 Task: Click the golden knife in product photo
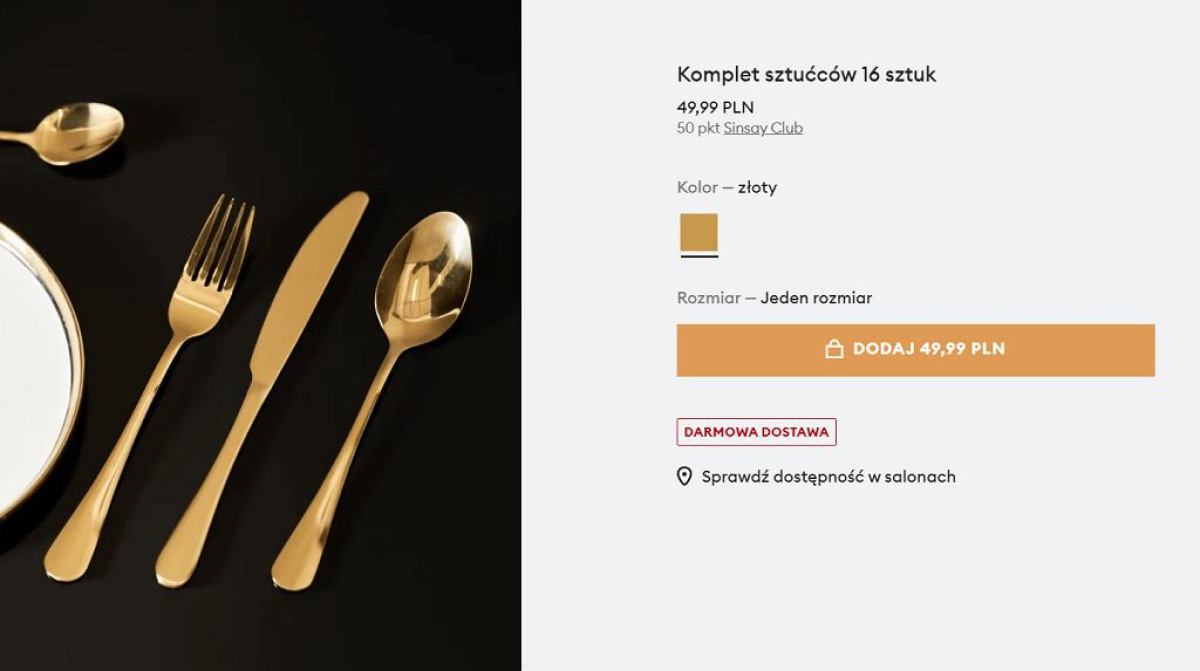(262, 389)
